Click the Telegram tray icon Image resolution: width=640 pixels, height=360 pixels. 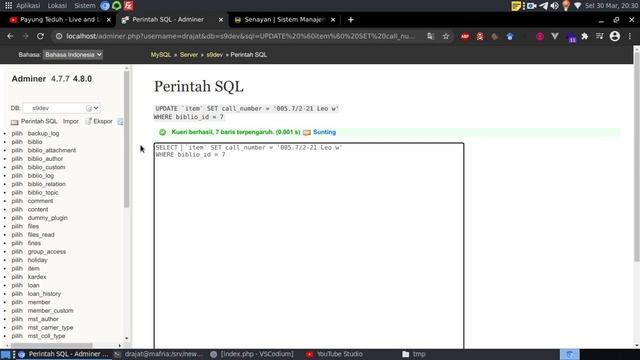(543, 5)
